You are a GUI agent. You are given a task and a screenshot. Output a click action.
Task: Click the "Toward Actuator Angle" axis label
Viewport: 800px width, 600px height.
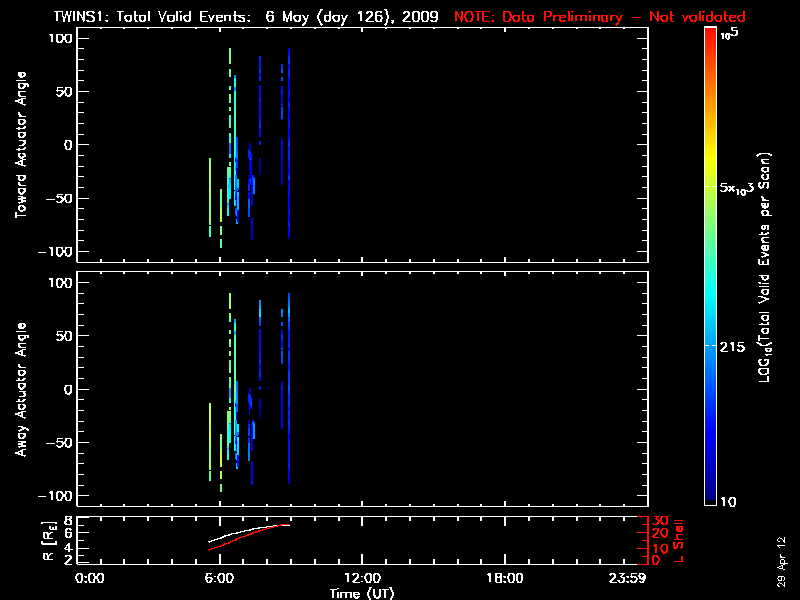click(21, 145)
